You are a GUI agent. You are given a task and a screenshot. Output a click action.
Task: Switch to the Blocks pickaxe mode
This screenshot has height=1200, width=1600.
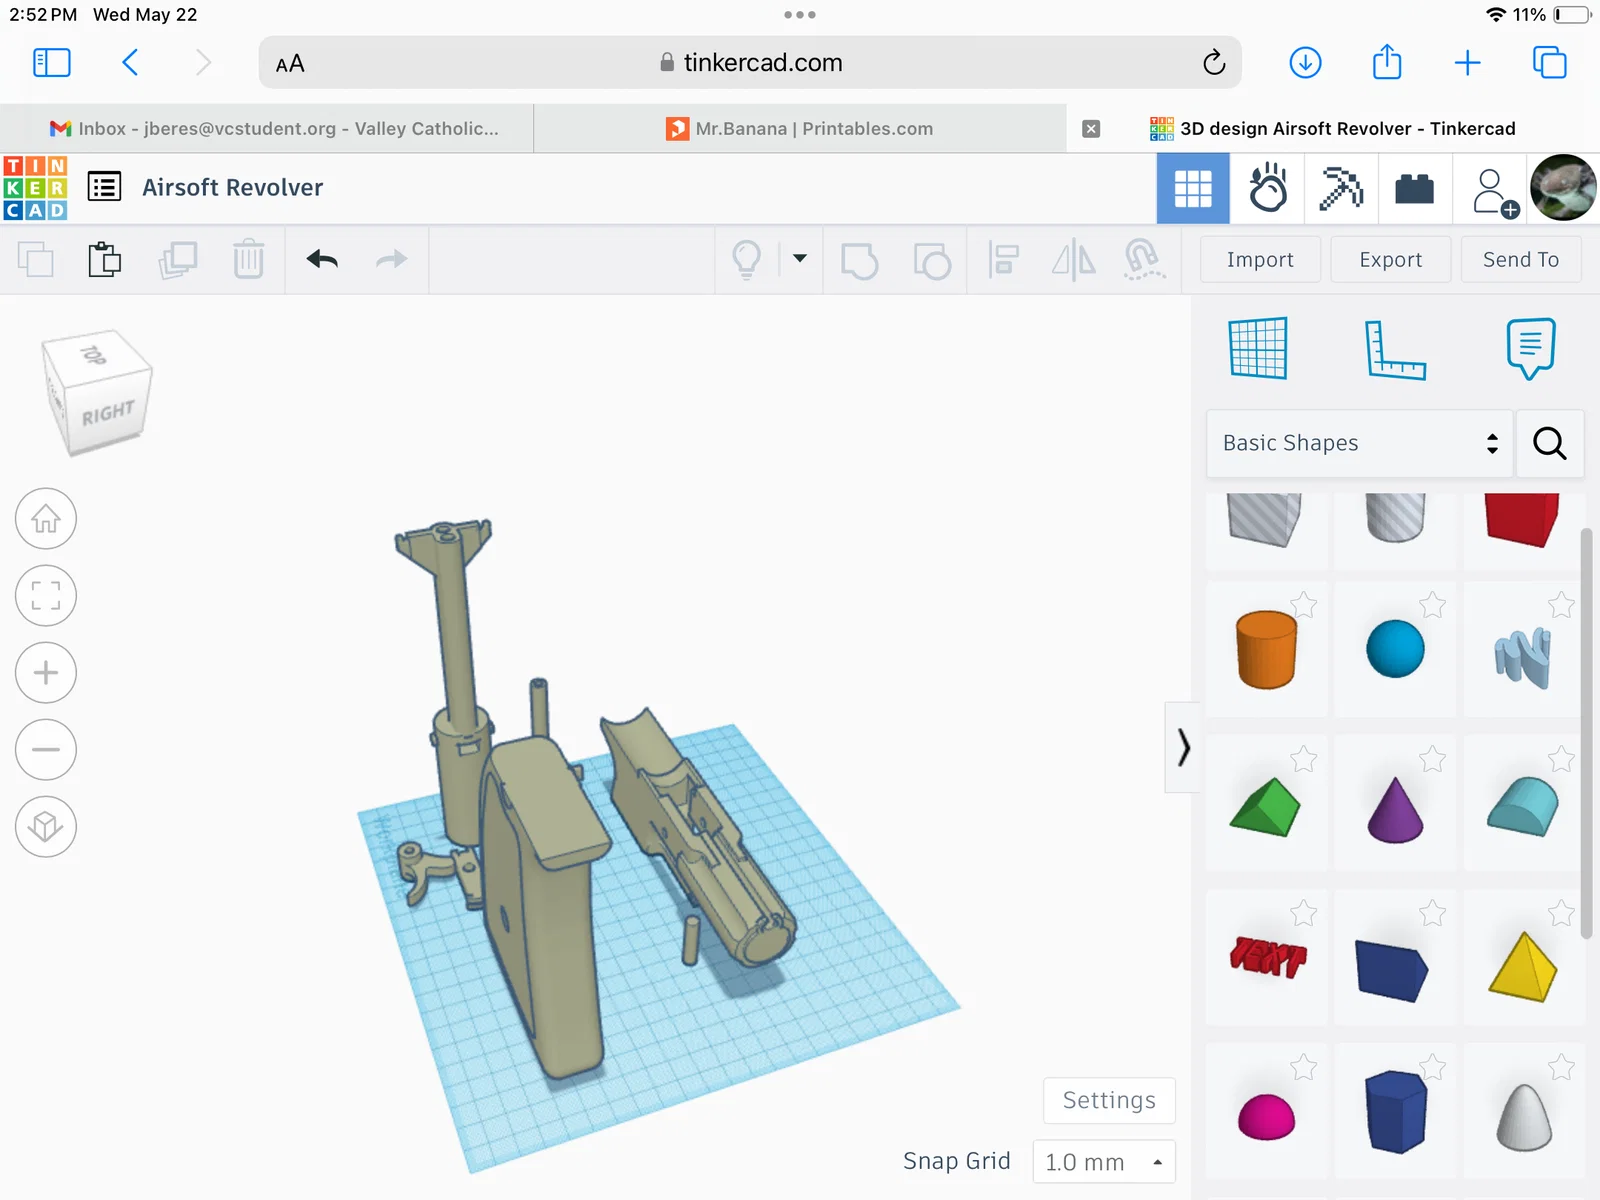tap(1341, 188)
